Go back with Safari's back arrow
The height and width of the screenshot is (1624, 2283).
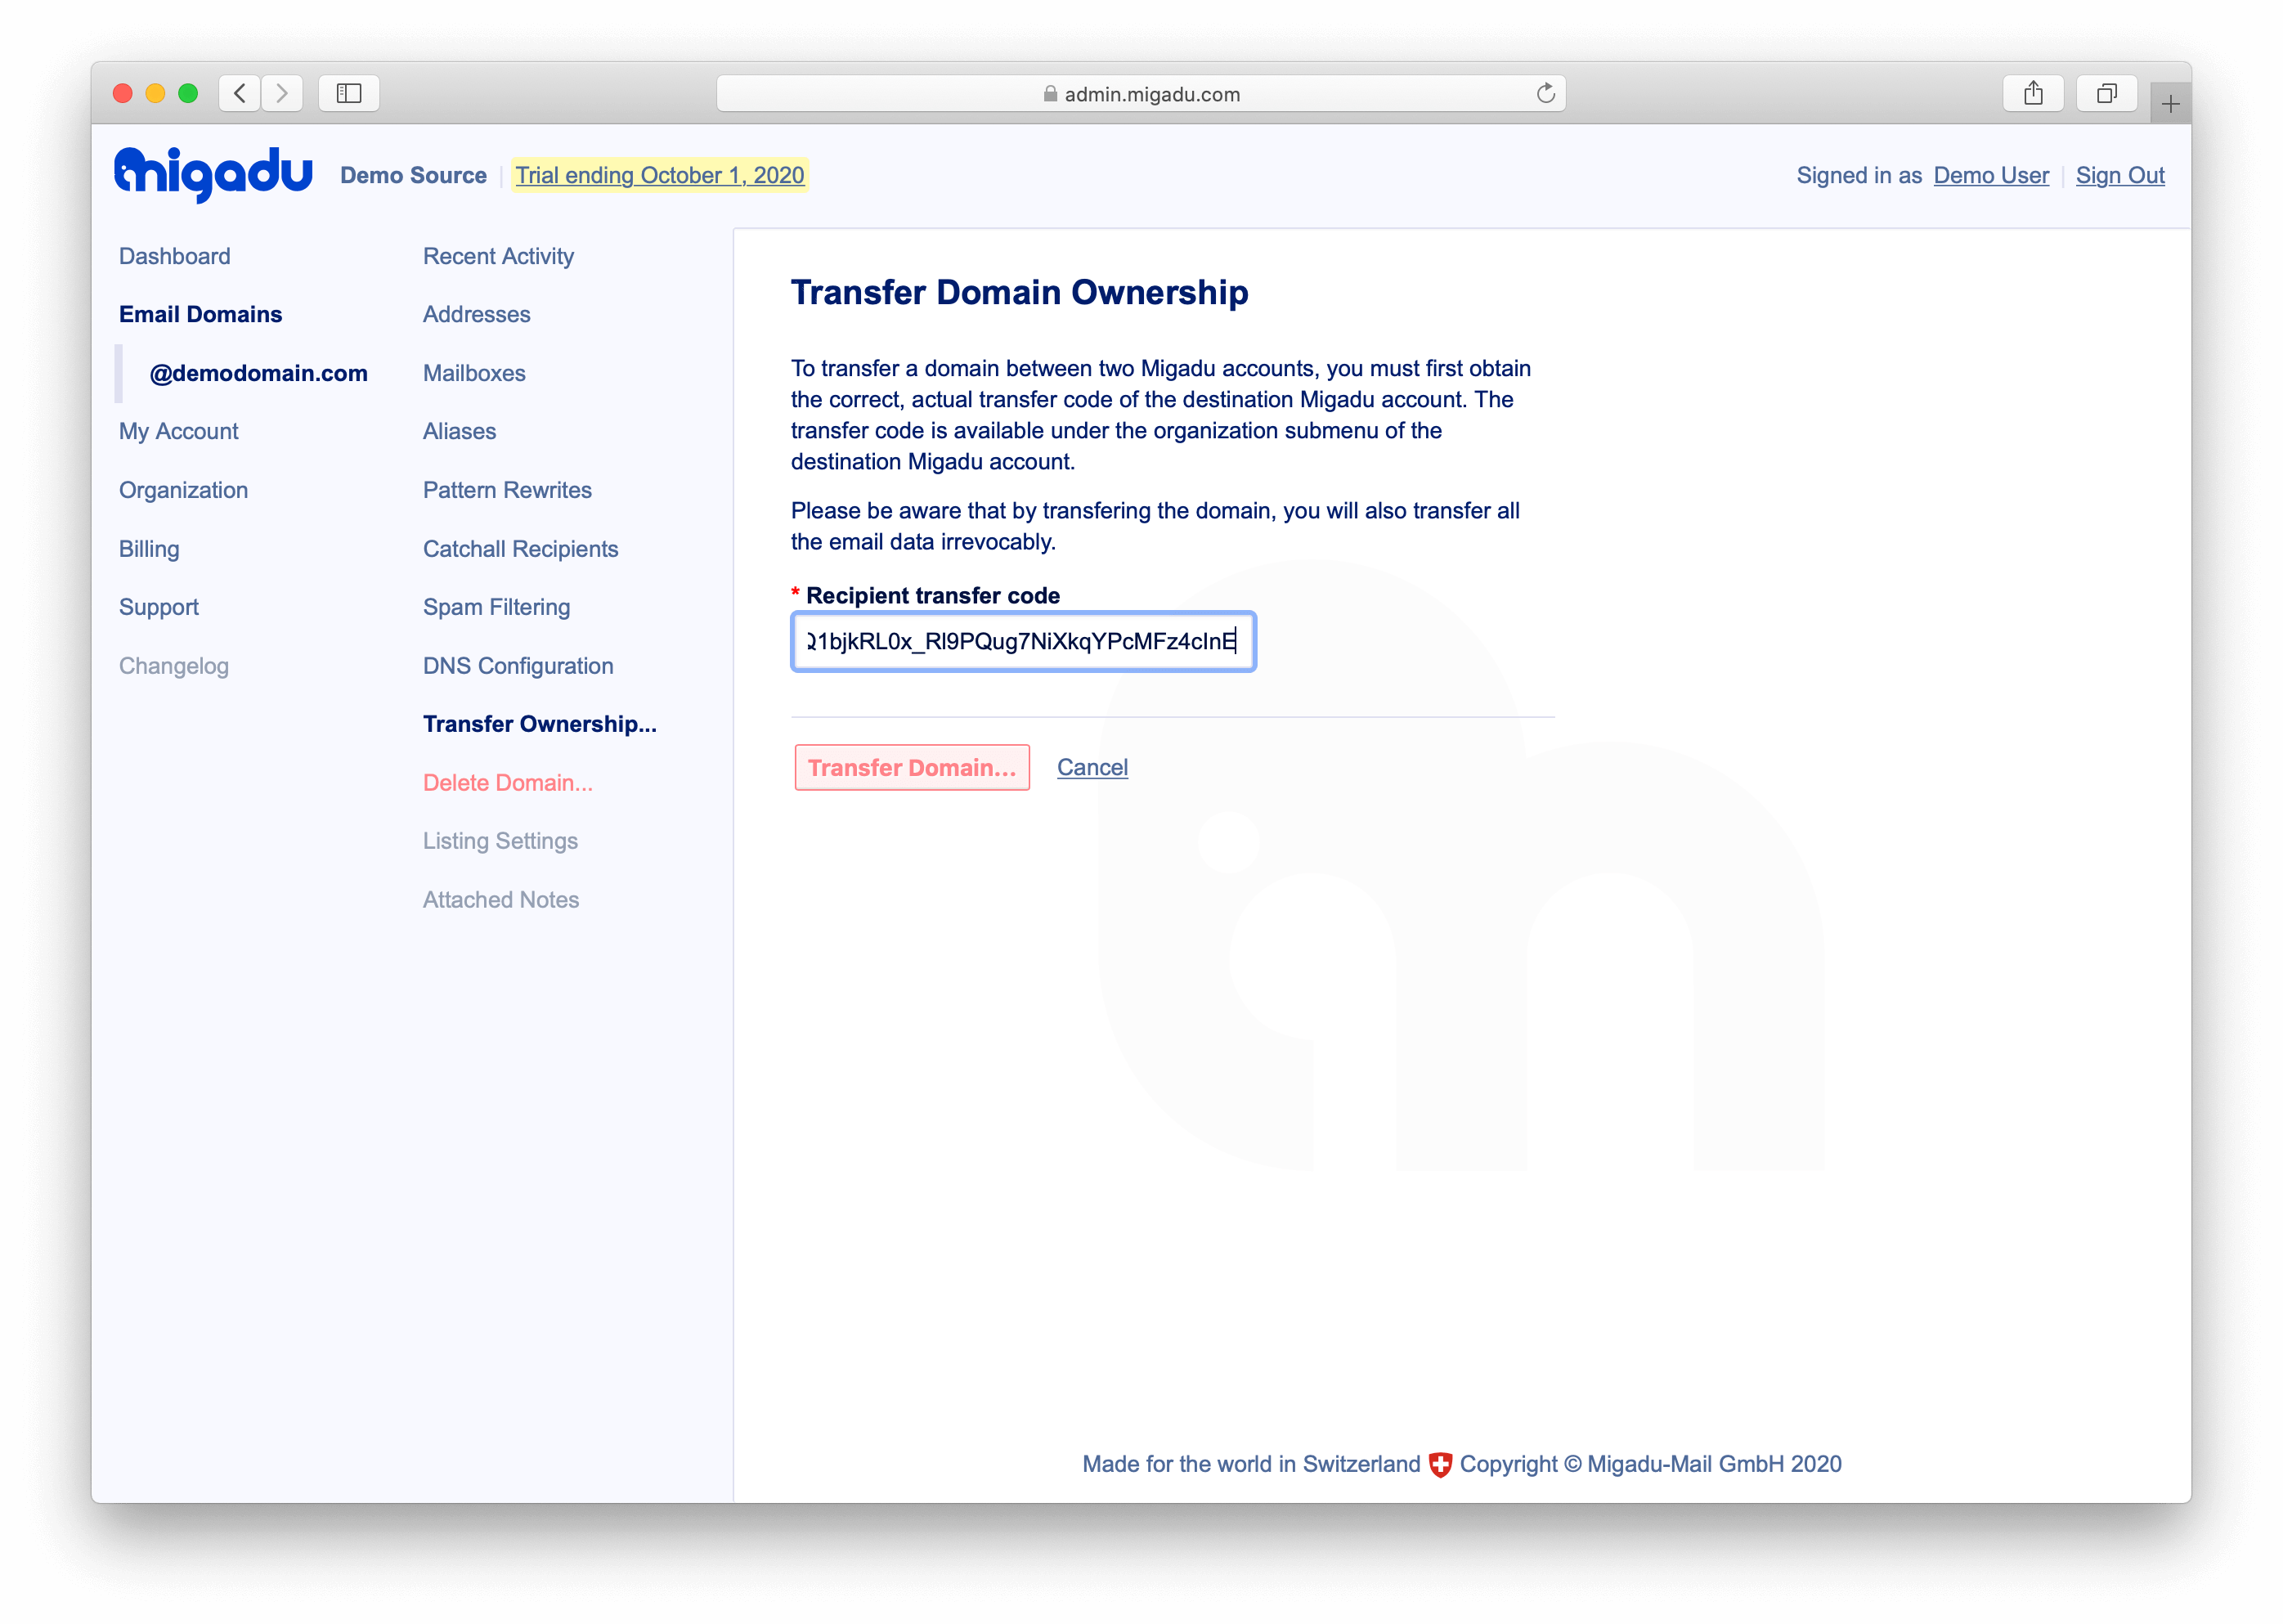[239, 93]
